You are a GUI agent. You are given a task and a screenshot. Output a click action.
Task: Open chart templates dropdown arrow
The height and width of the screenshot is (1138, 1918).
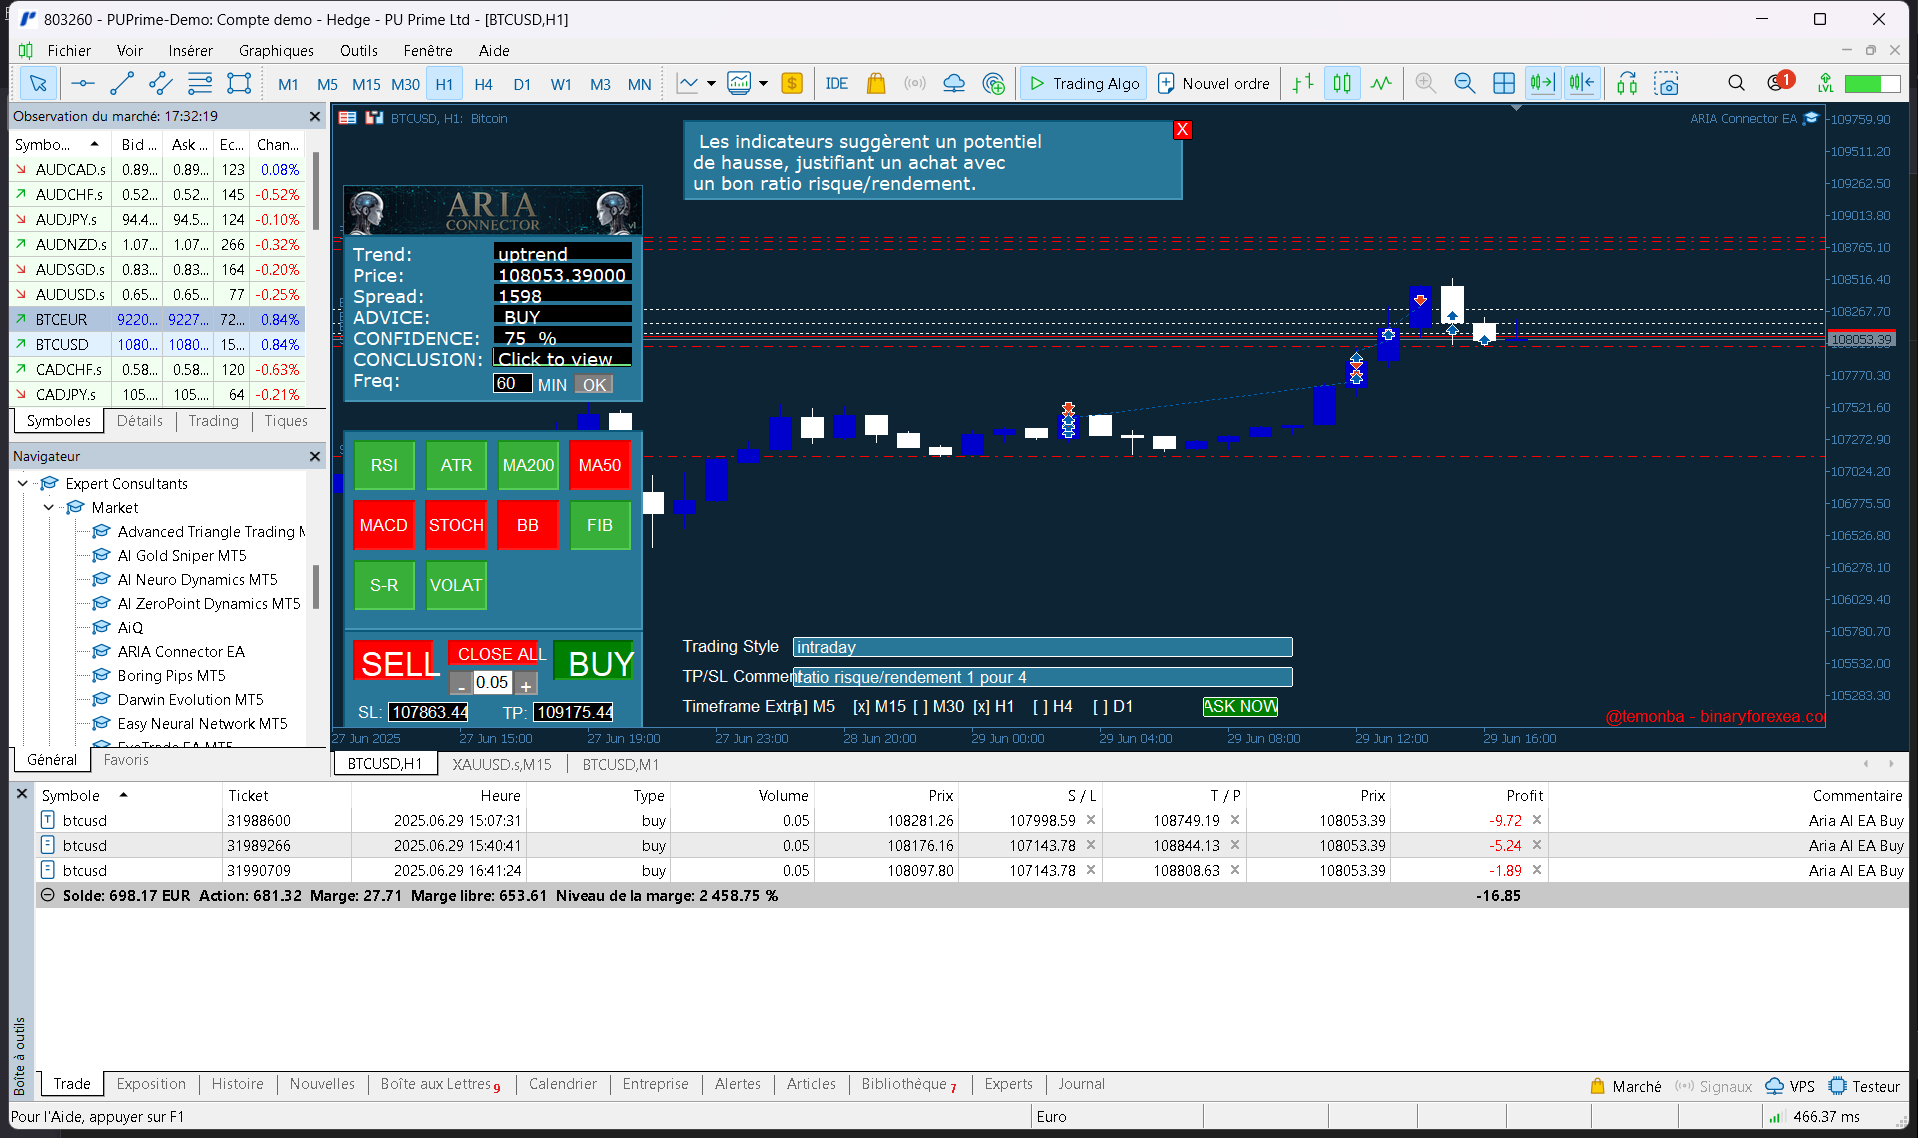click(763, 84)
